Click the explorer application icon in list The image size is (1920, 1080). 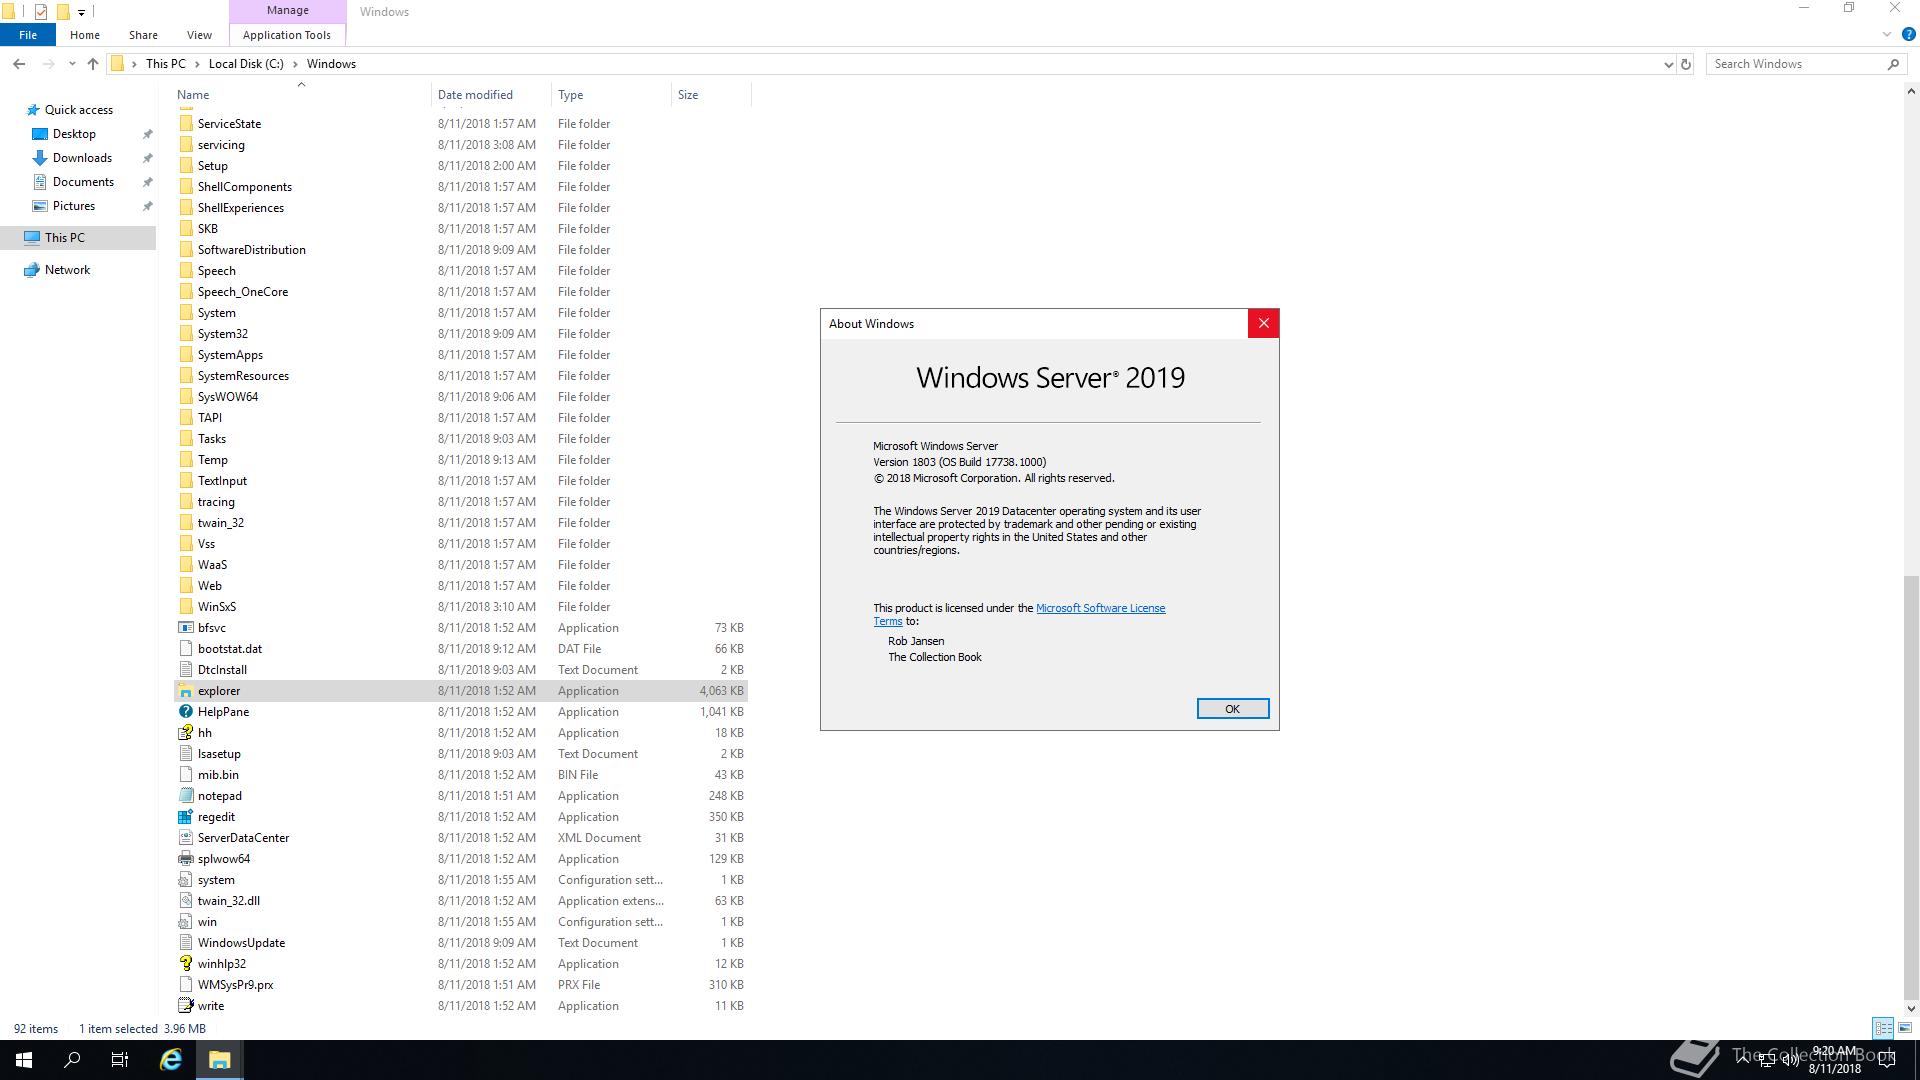point(185,691)
